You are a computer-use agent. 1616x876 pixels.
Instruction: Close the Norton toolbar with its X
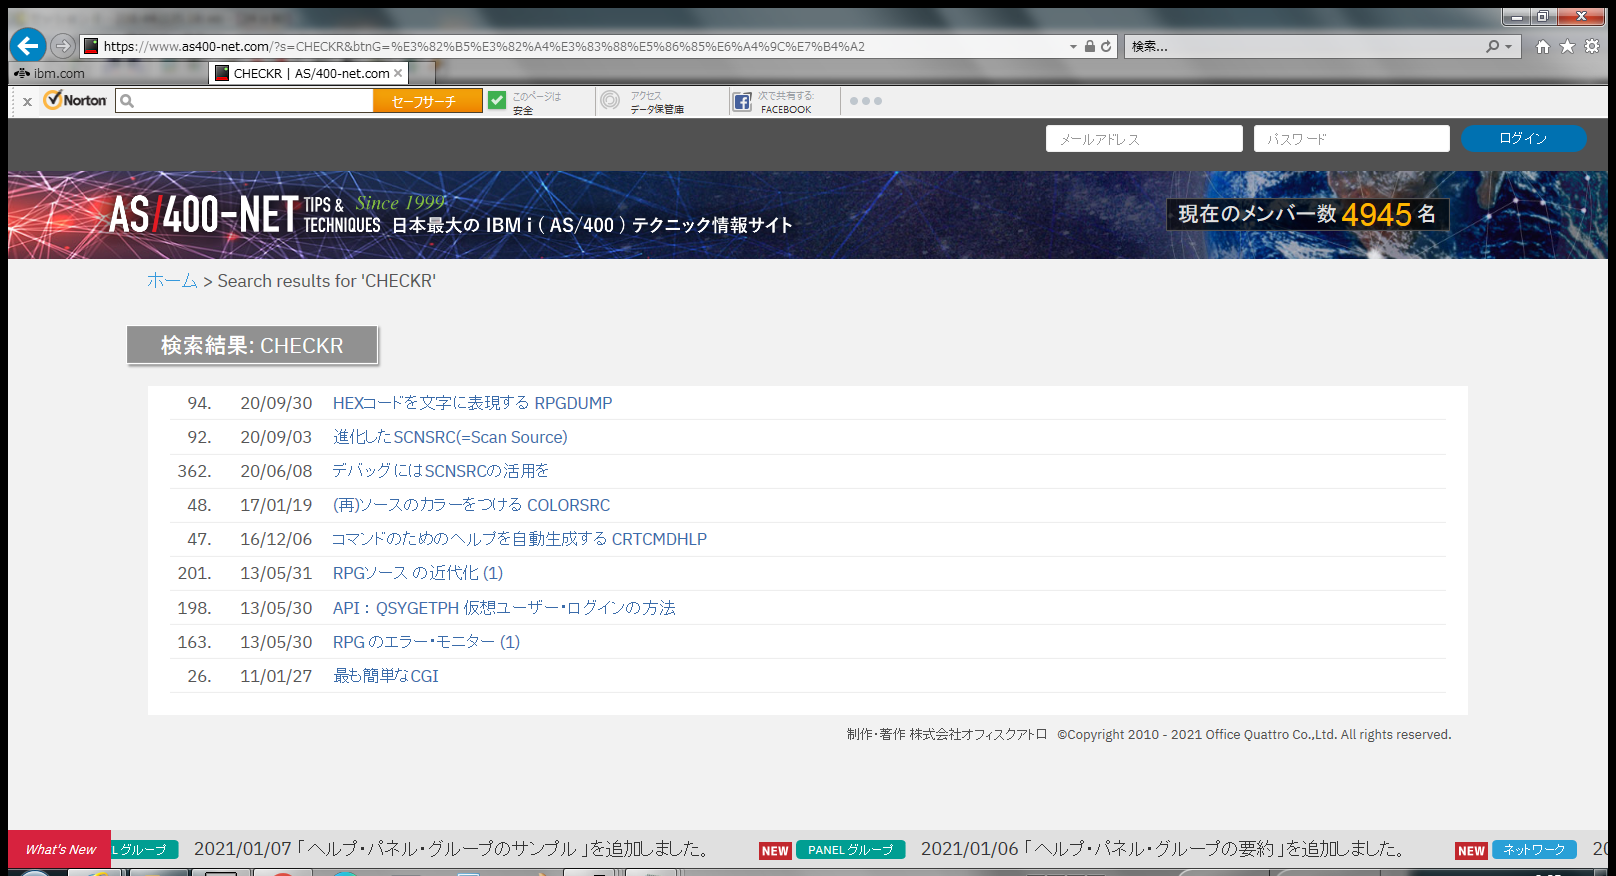point(27,101)
